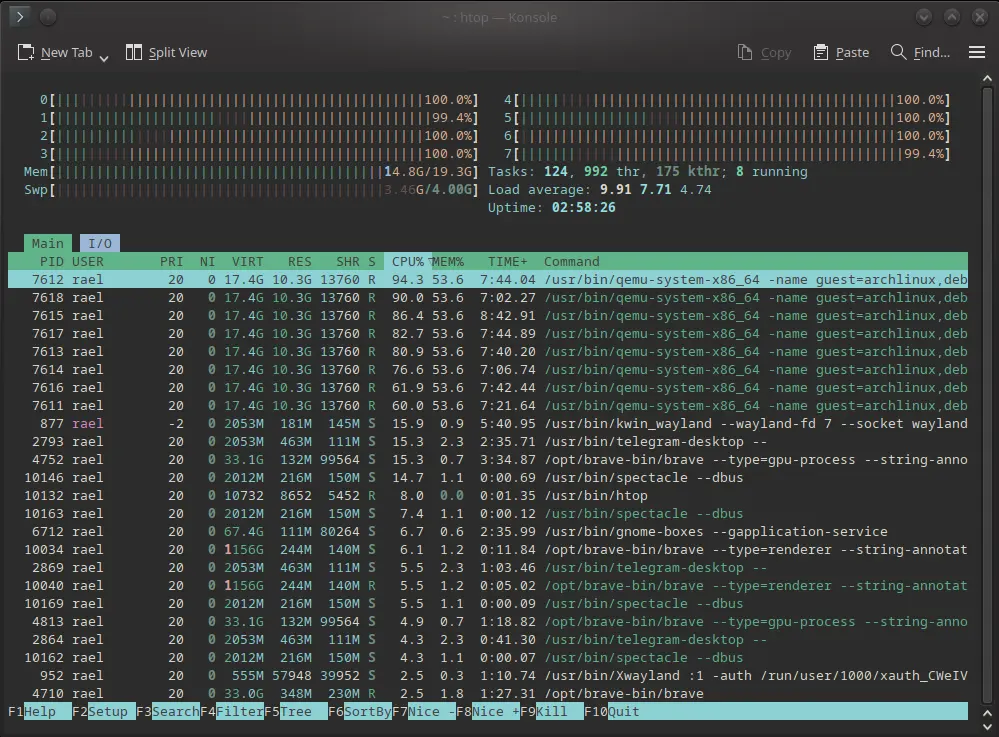Screen dimensions: 999x737
Task: Select process row with PID 7611
Action: pos(488,405)
